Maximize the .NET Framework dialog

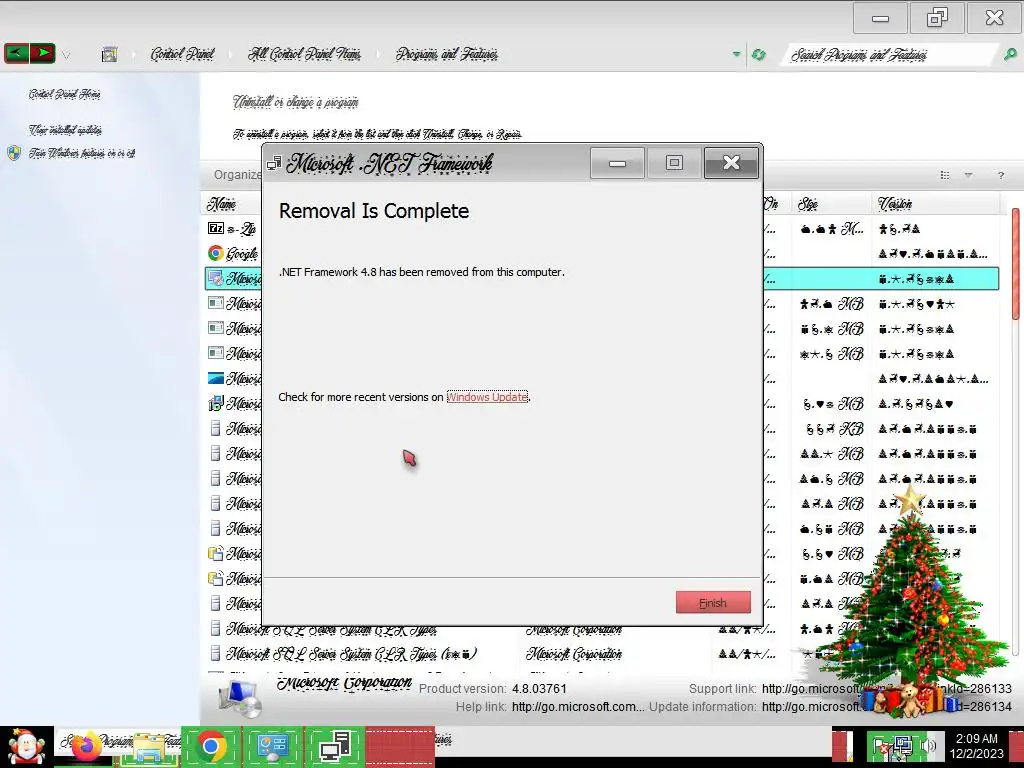674,163
